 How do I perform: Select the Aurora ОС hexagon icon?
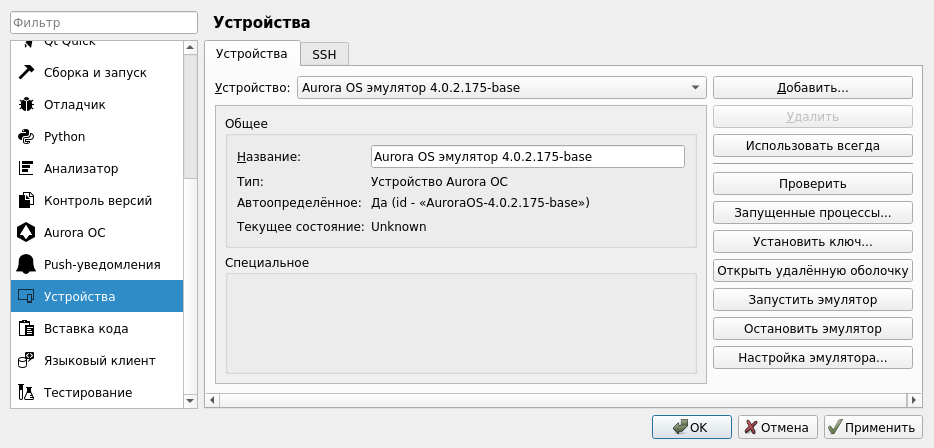[27, 232]
